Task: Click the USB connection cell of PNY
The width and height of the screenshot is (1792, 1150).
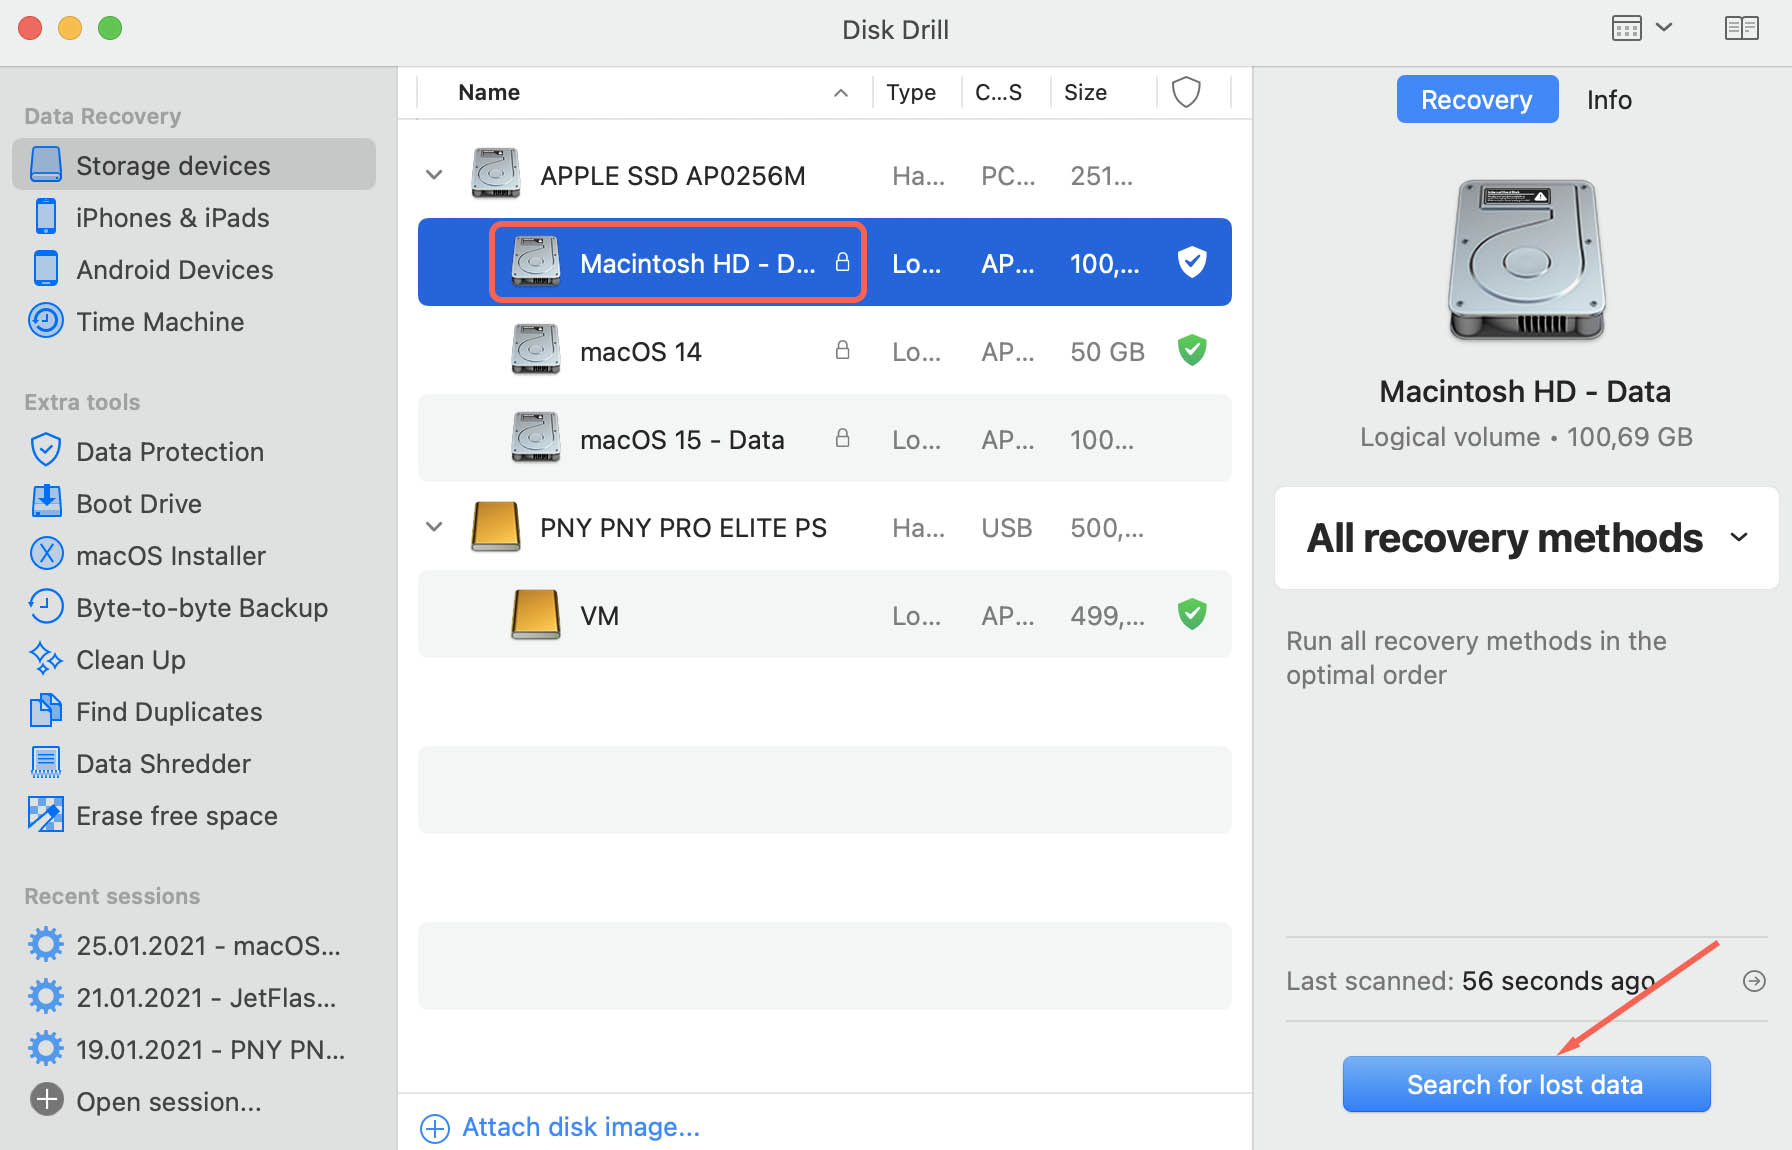Action: point(1006,528)
